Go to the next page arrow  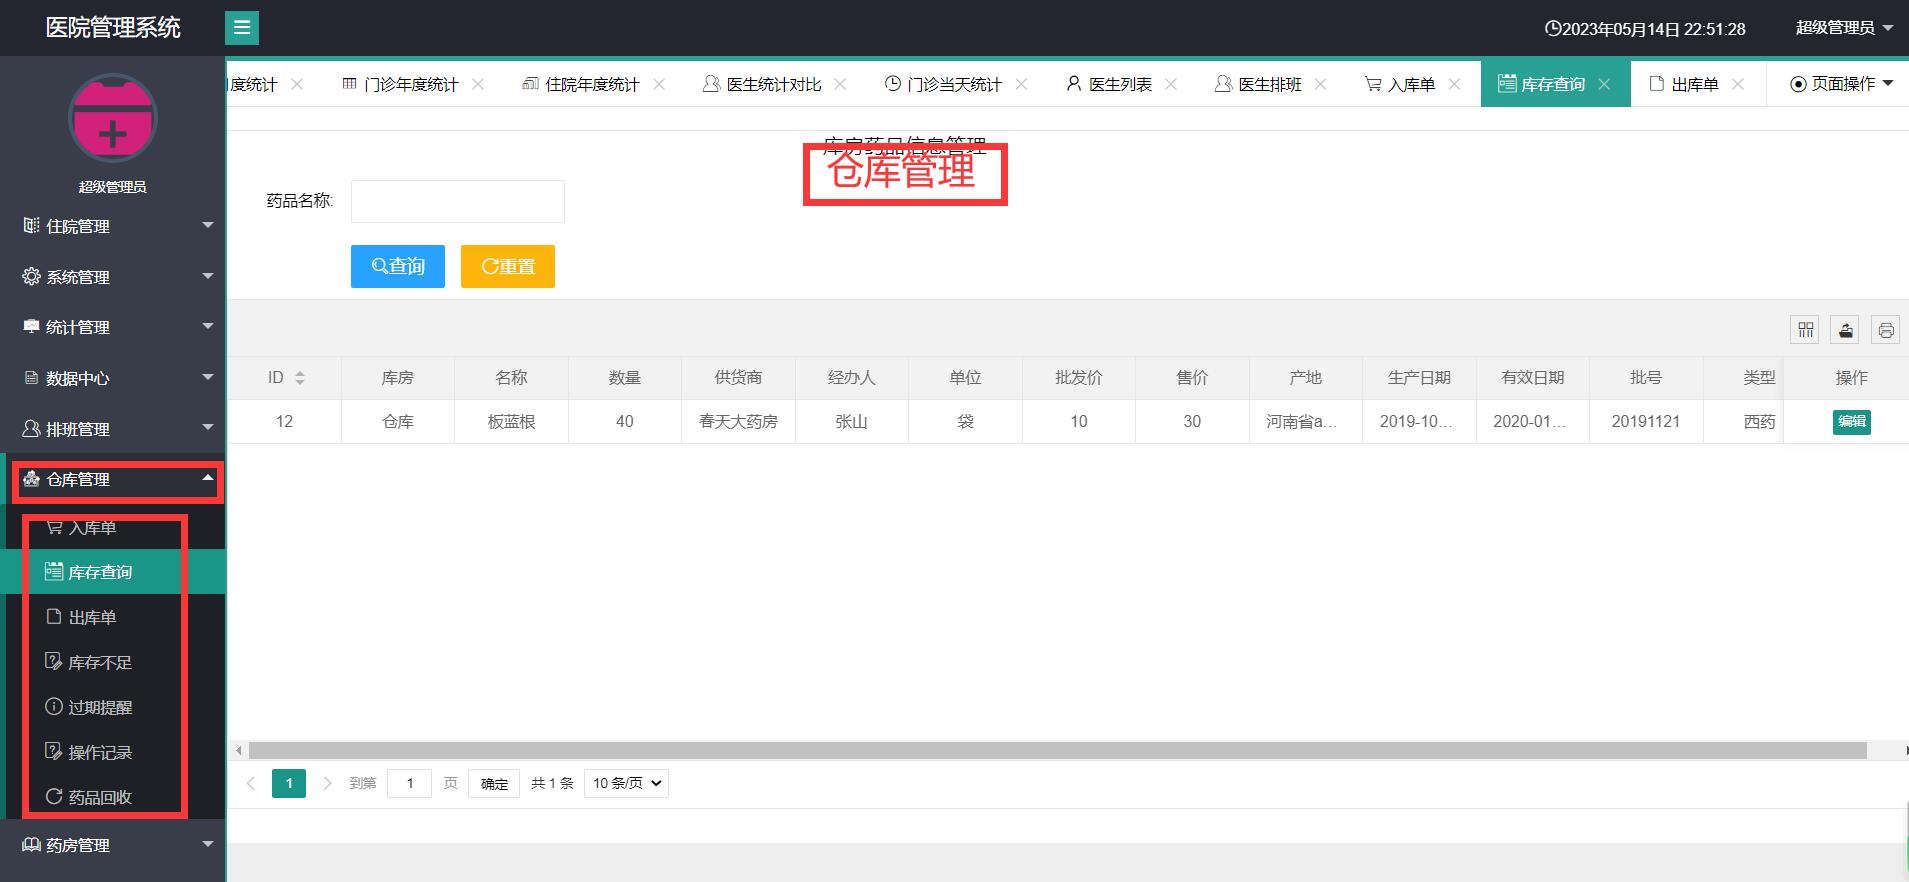(x=327, y=783)
